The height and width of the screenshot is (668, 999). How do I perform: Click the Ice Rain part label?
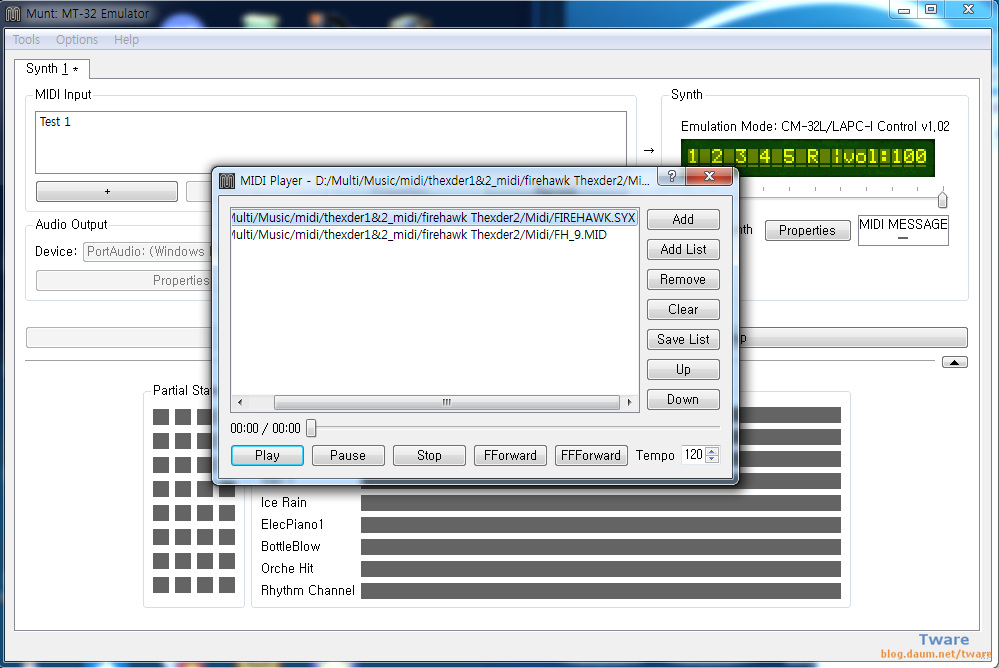284,502
